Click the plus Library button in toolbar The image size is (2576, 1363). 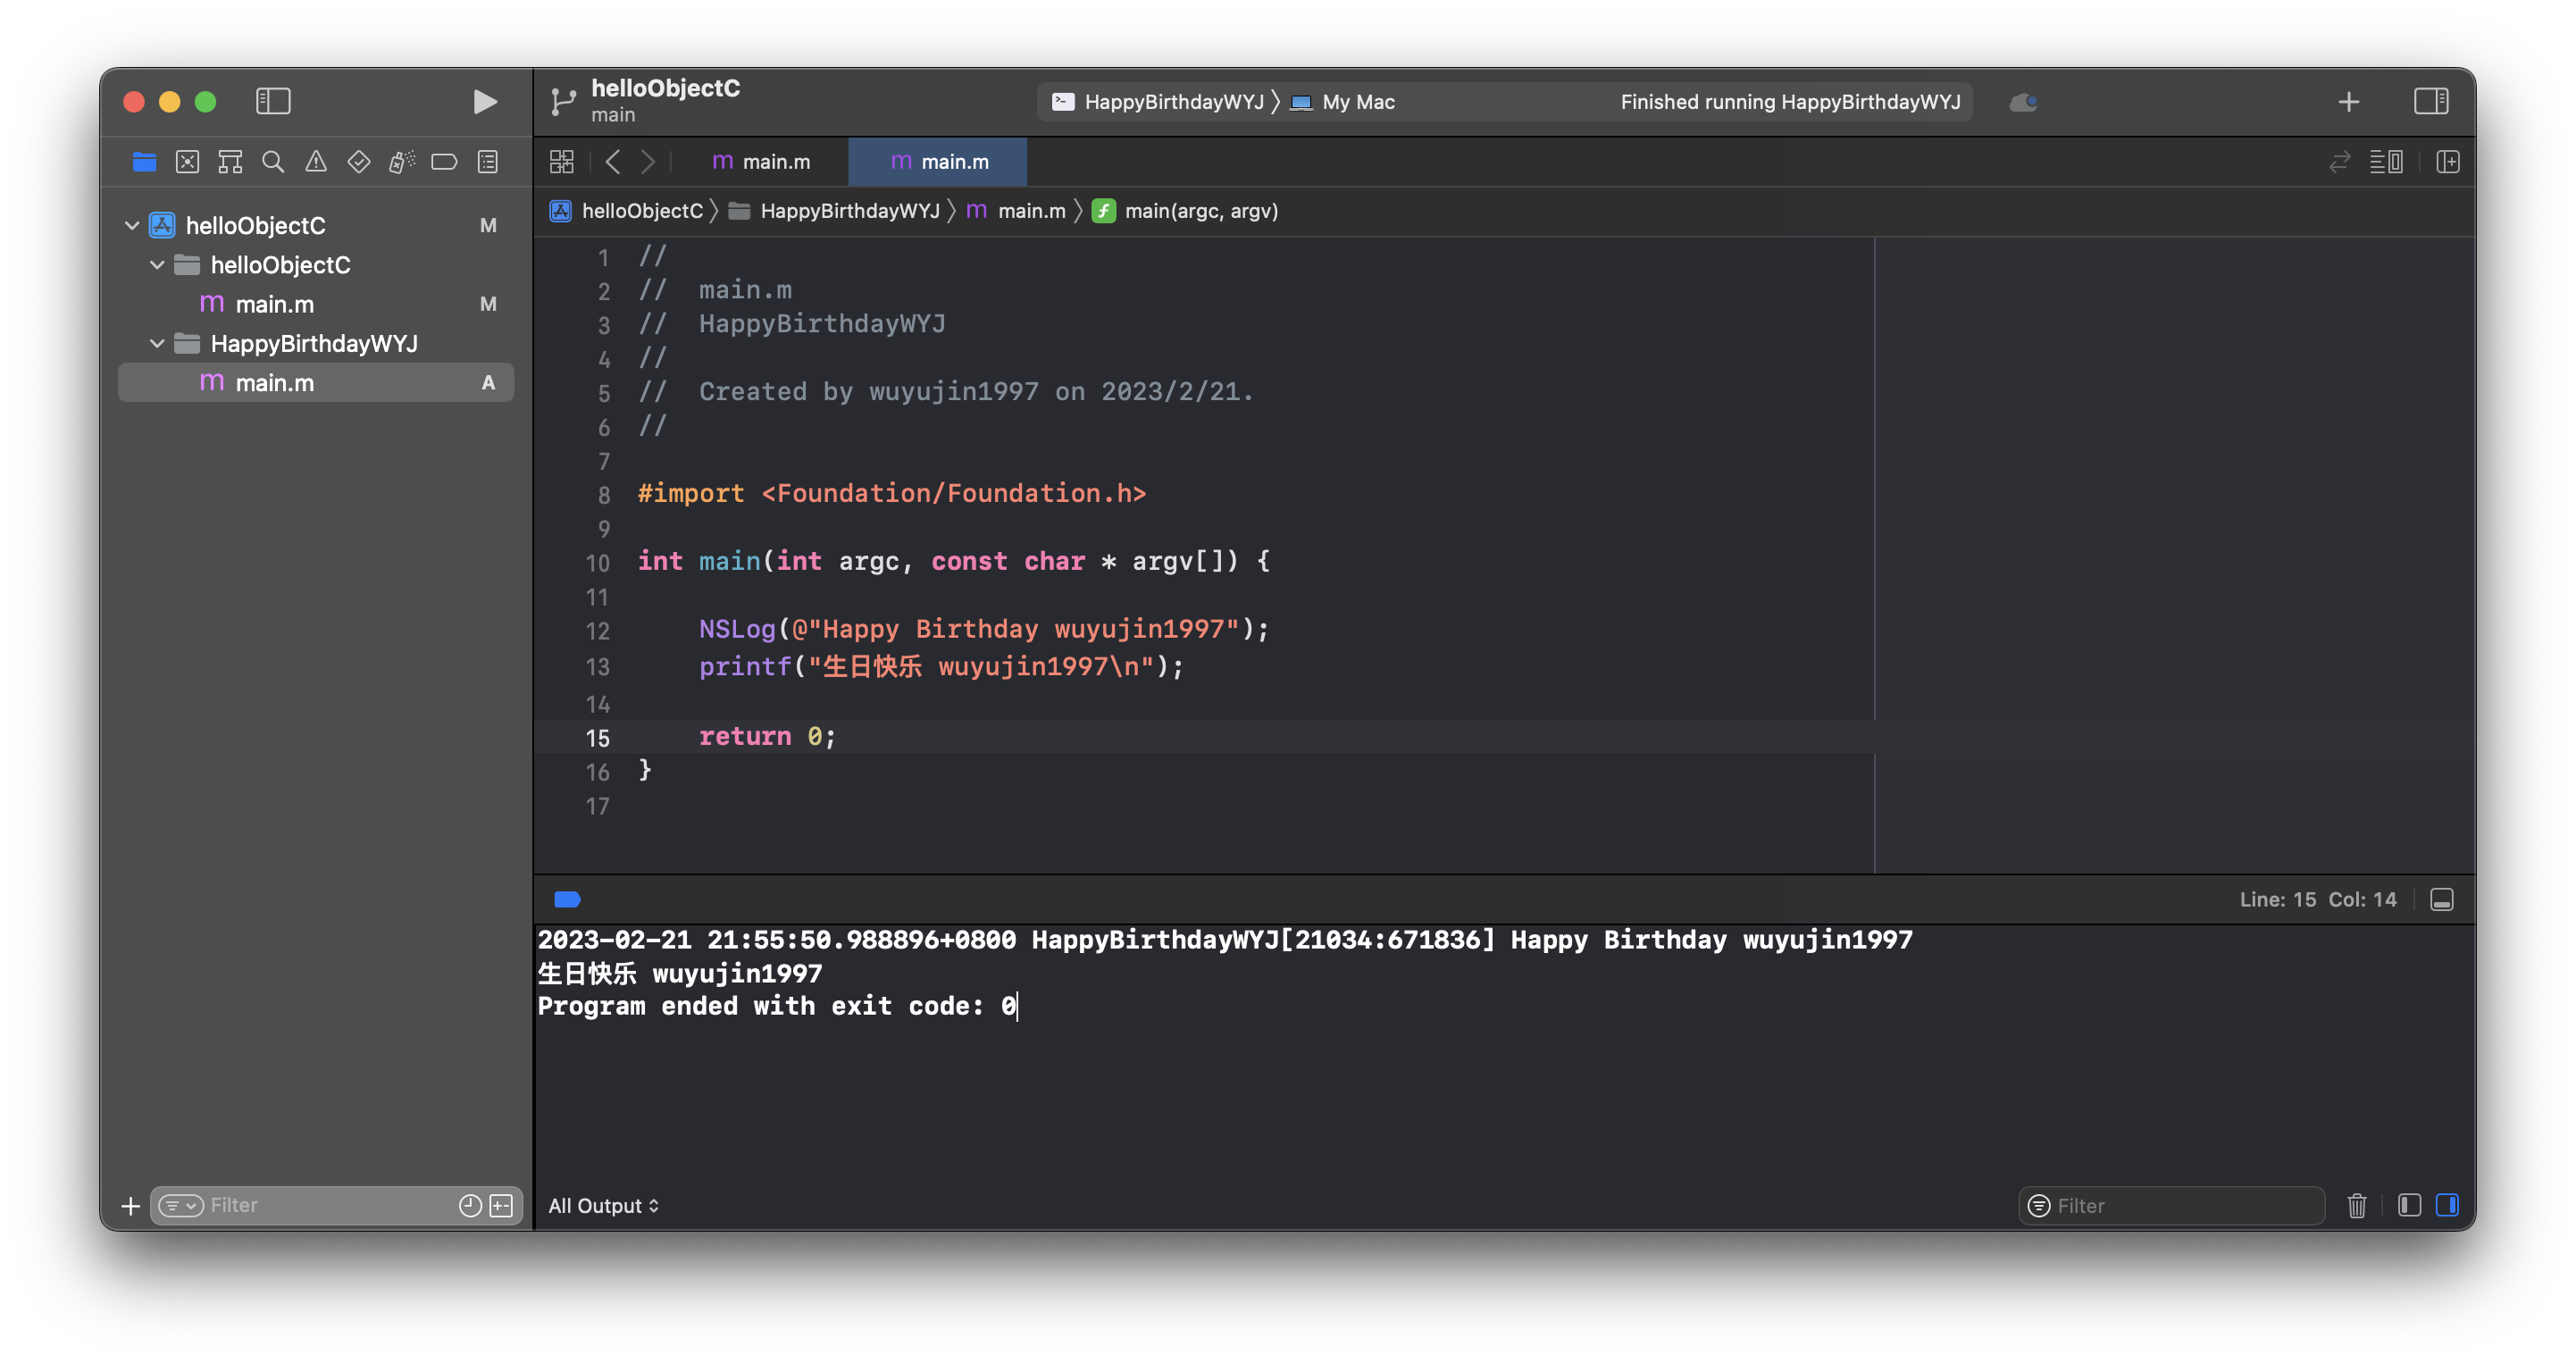click(2349, 101)
